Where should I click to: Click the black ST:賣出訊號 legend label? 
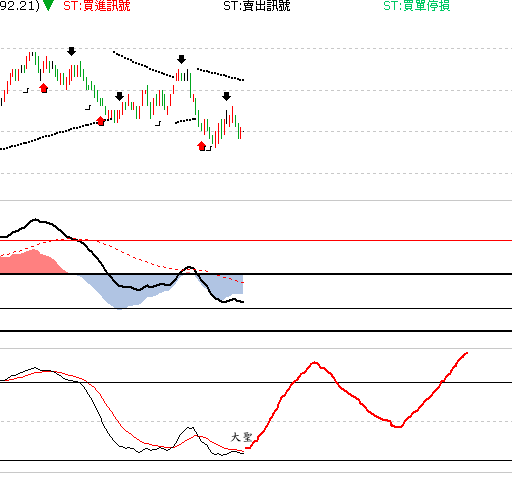pos(257,6)
